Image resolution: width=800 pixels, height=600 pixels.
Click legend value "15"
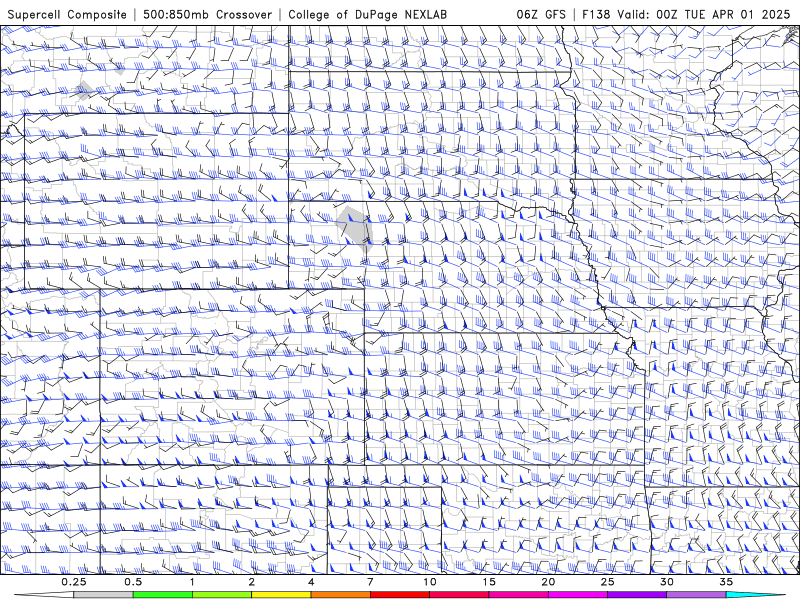(x=489, y=582)
